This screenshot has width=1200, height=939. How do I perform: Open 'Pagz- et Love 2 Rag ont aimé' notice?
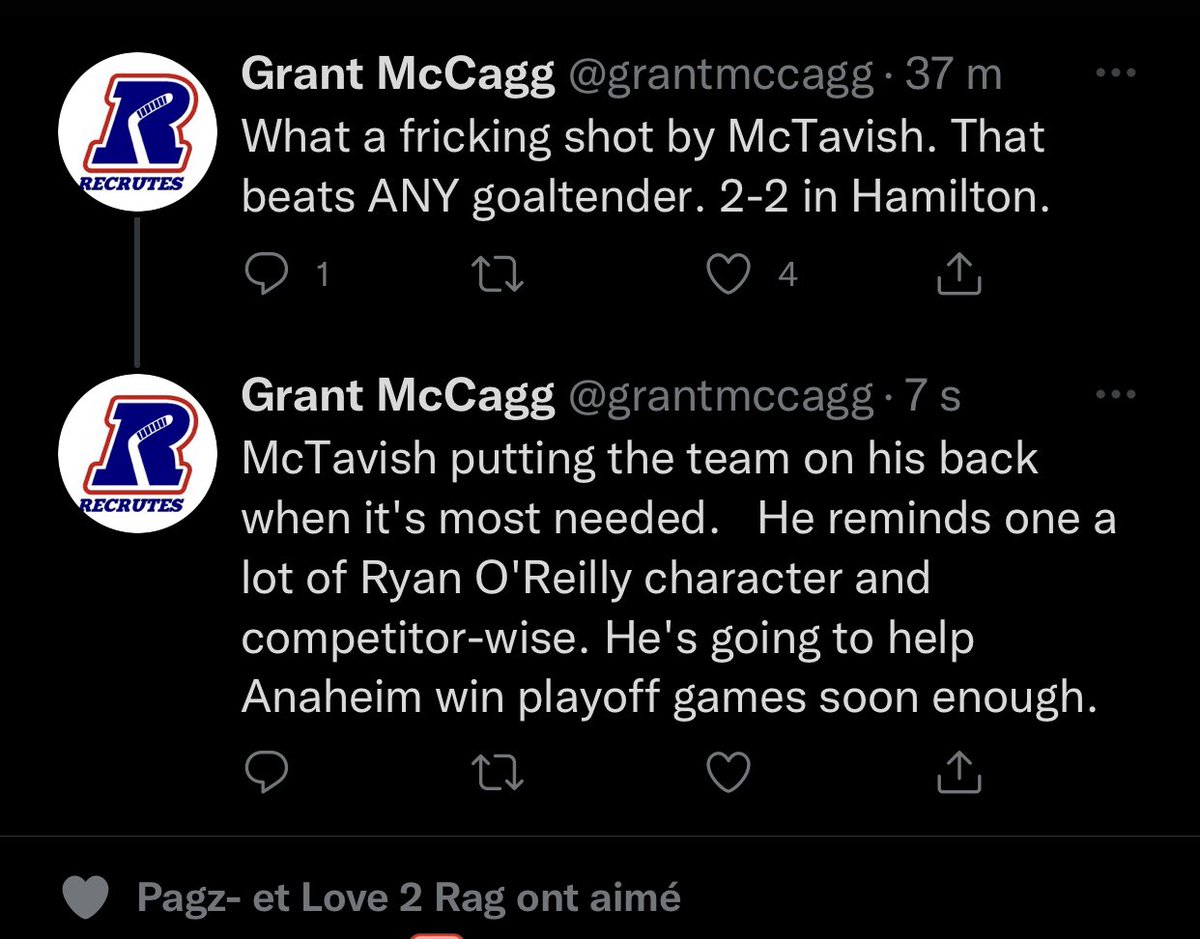(408, 897)
